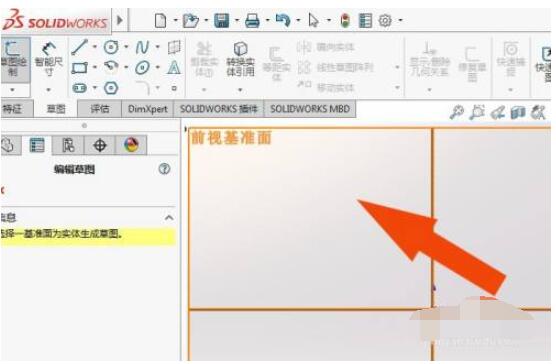
Task: Open the FeatureManager tree tab icon
Action: coord(8,145)
